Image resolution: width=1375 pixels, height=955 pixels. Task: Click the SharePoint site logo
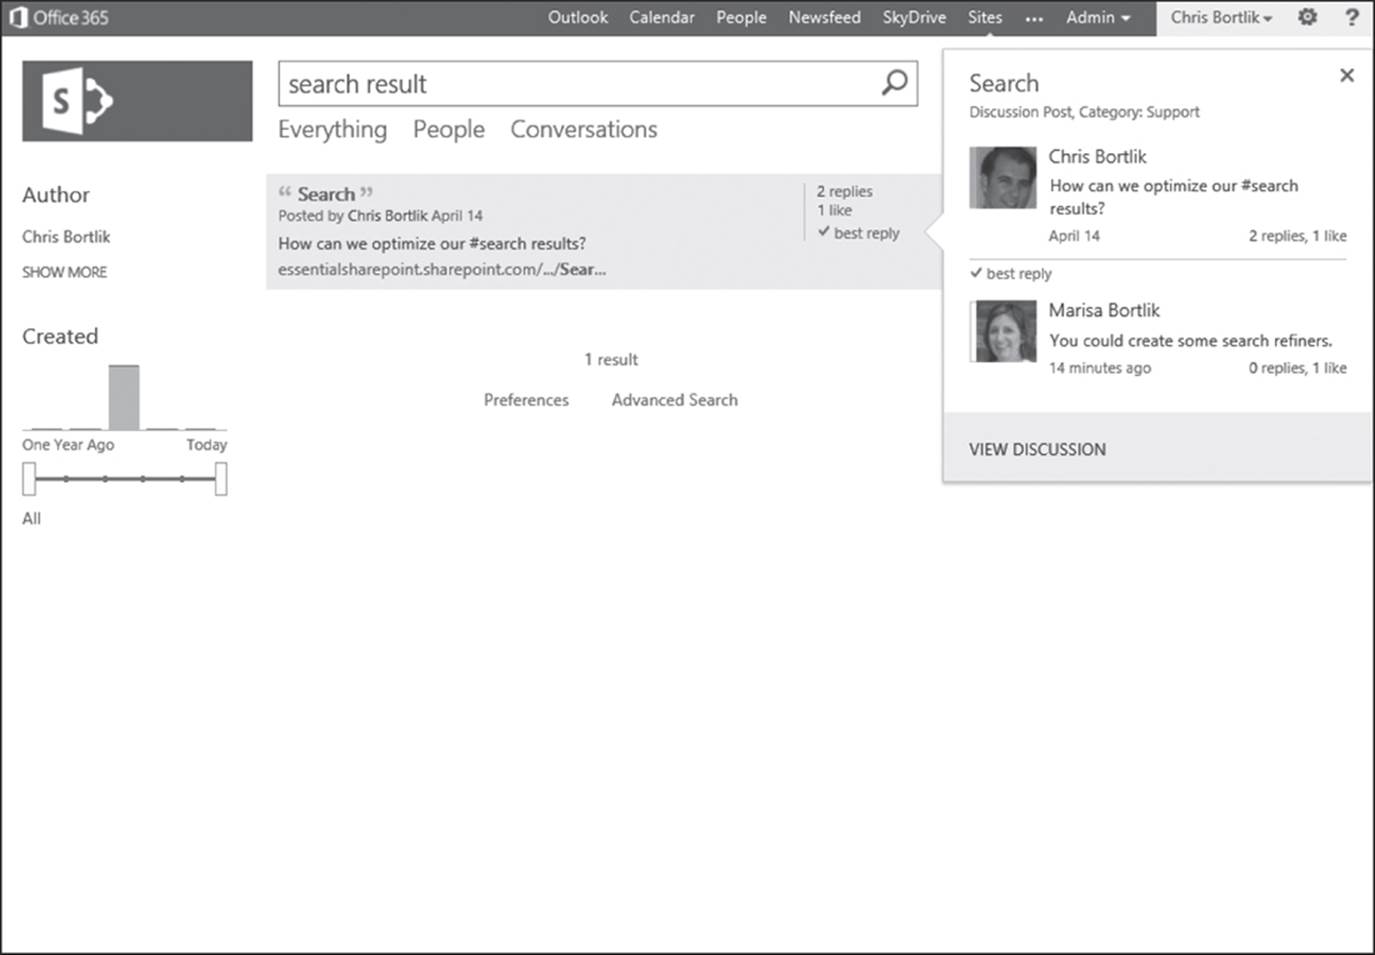point(137,101)
